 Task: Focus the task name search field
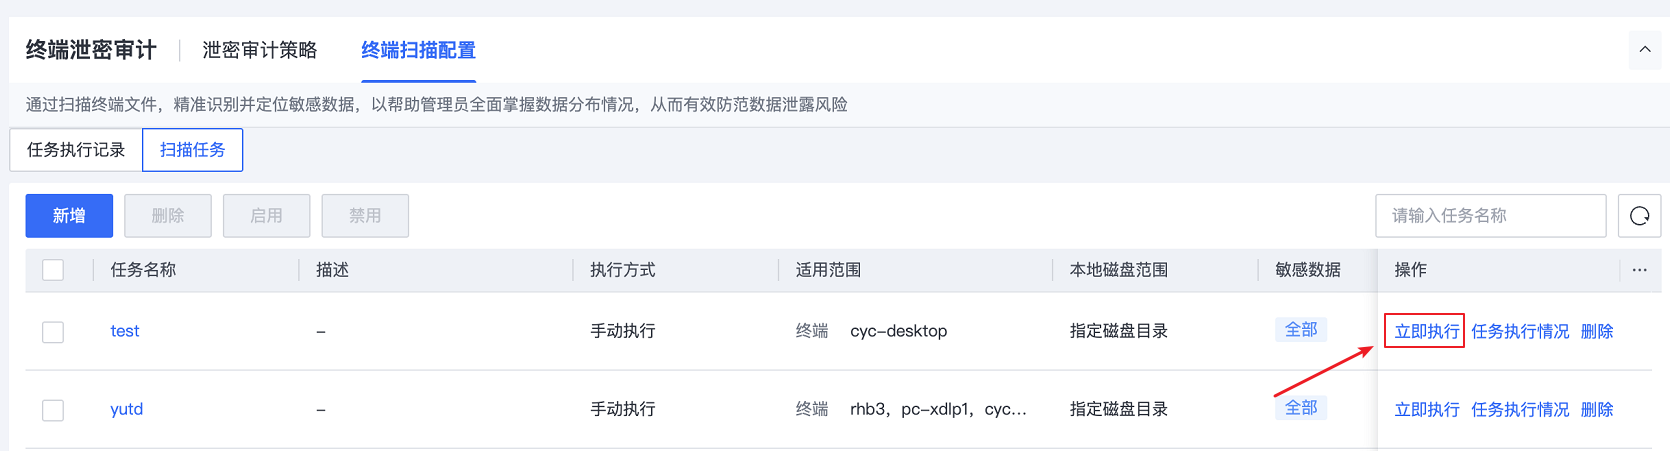click(x=1490, y=216)
